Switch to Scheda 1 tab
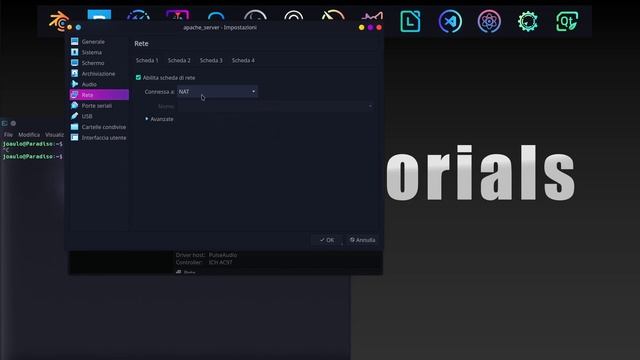640x360 pixels. point(147,60)
